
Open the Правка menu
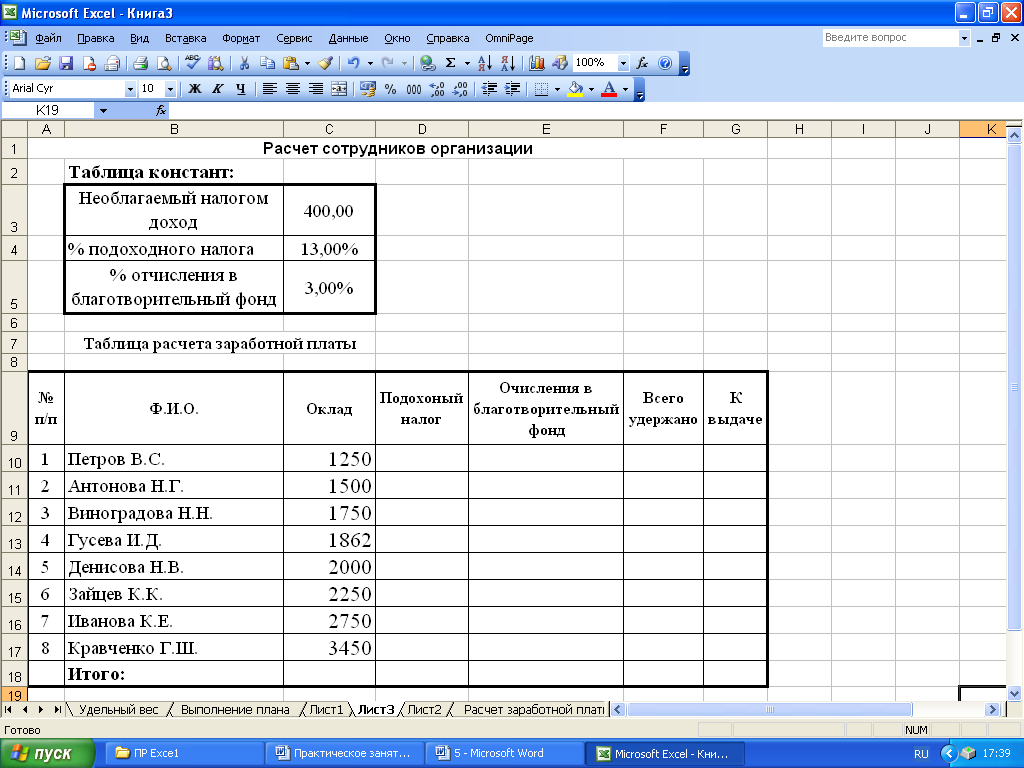pyautogui.click(x=95, y=38)
